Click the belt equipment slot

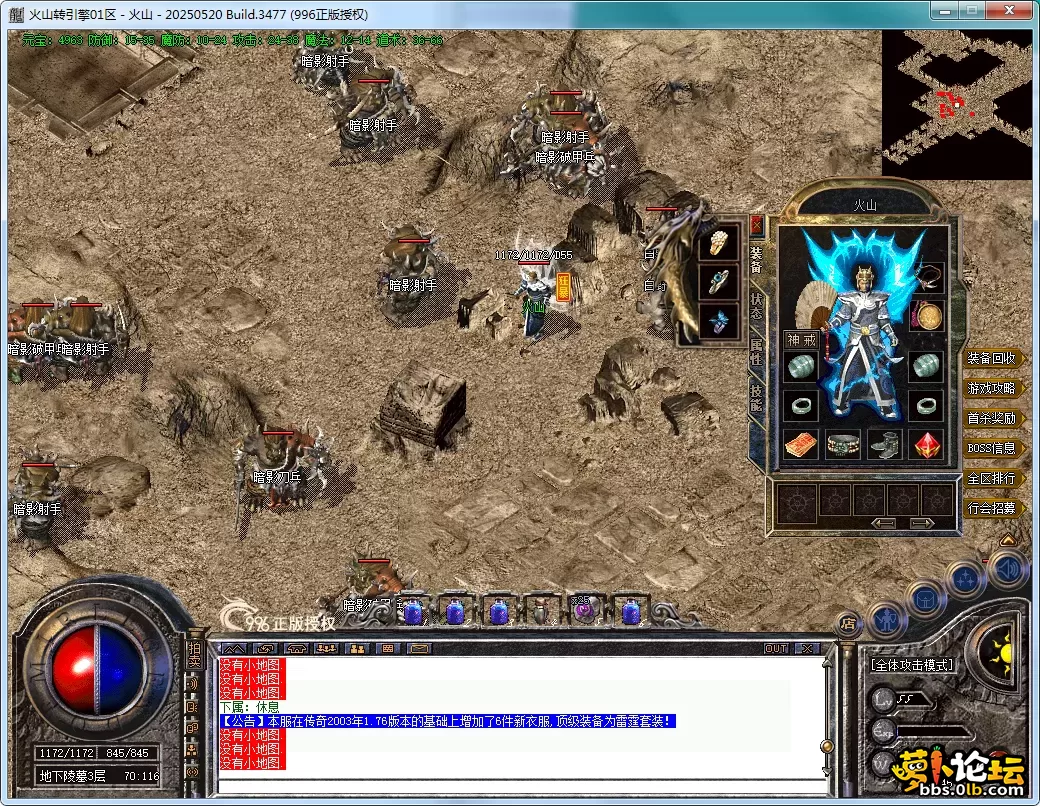click(x=844, y=445)
